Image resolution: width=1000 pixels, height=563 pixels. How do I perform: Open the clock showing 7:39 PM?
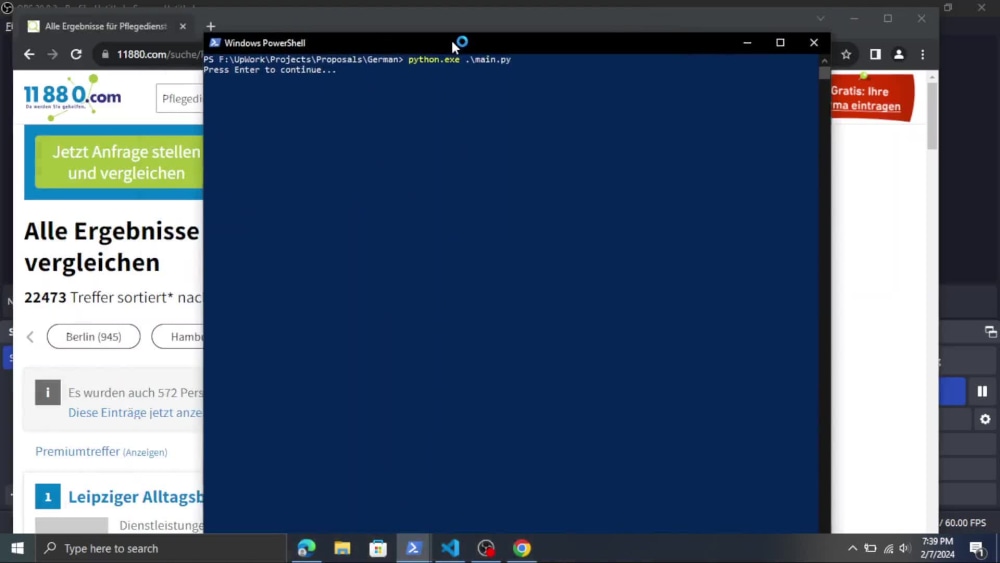(938, 548)
